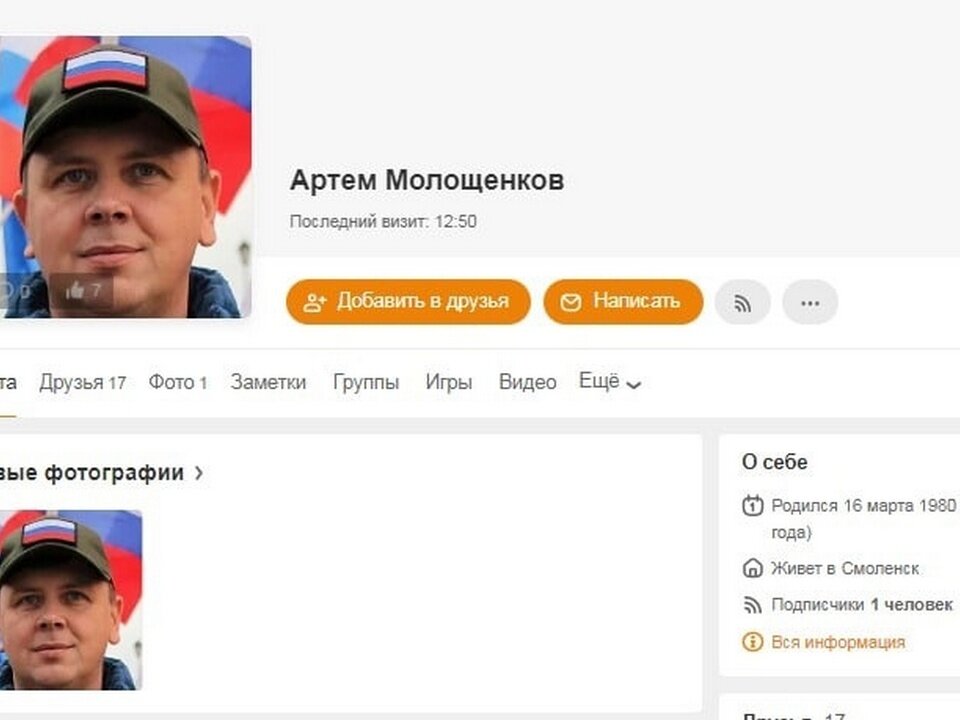
Task: Click the Написать message button
Action: (x=623, y=302)
